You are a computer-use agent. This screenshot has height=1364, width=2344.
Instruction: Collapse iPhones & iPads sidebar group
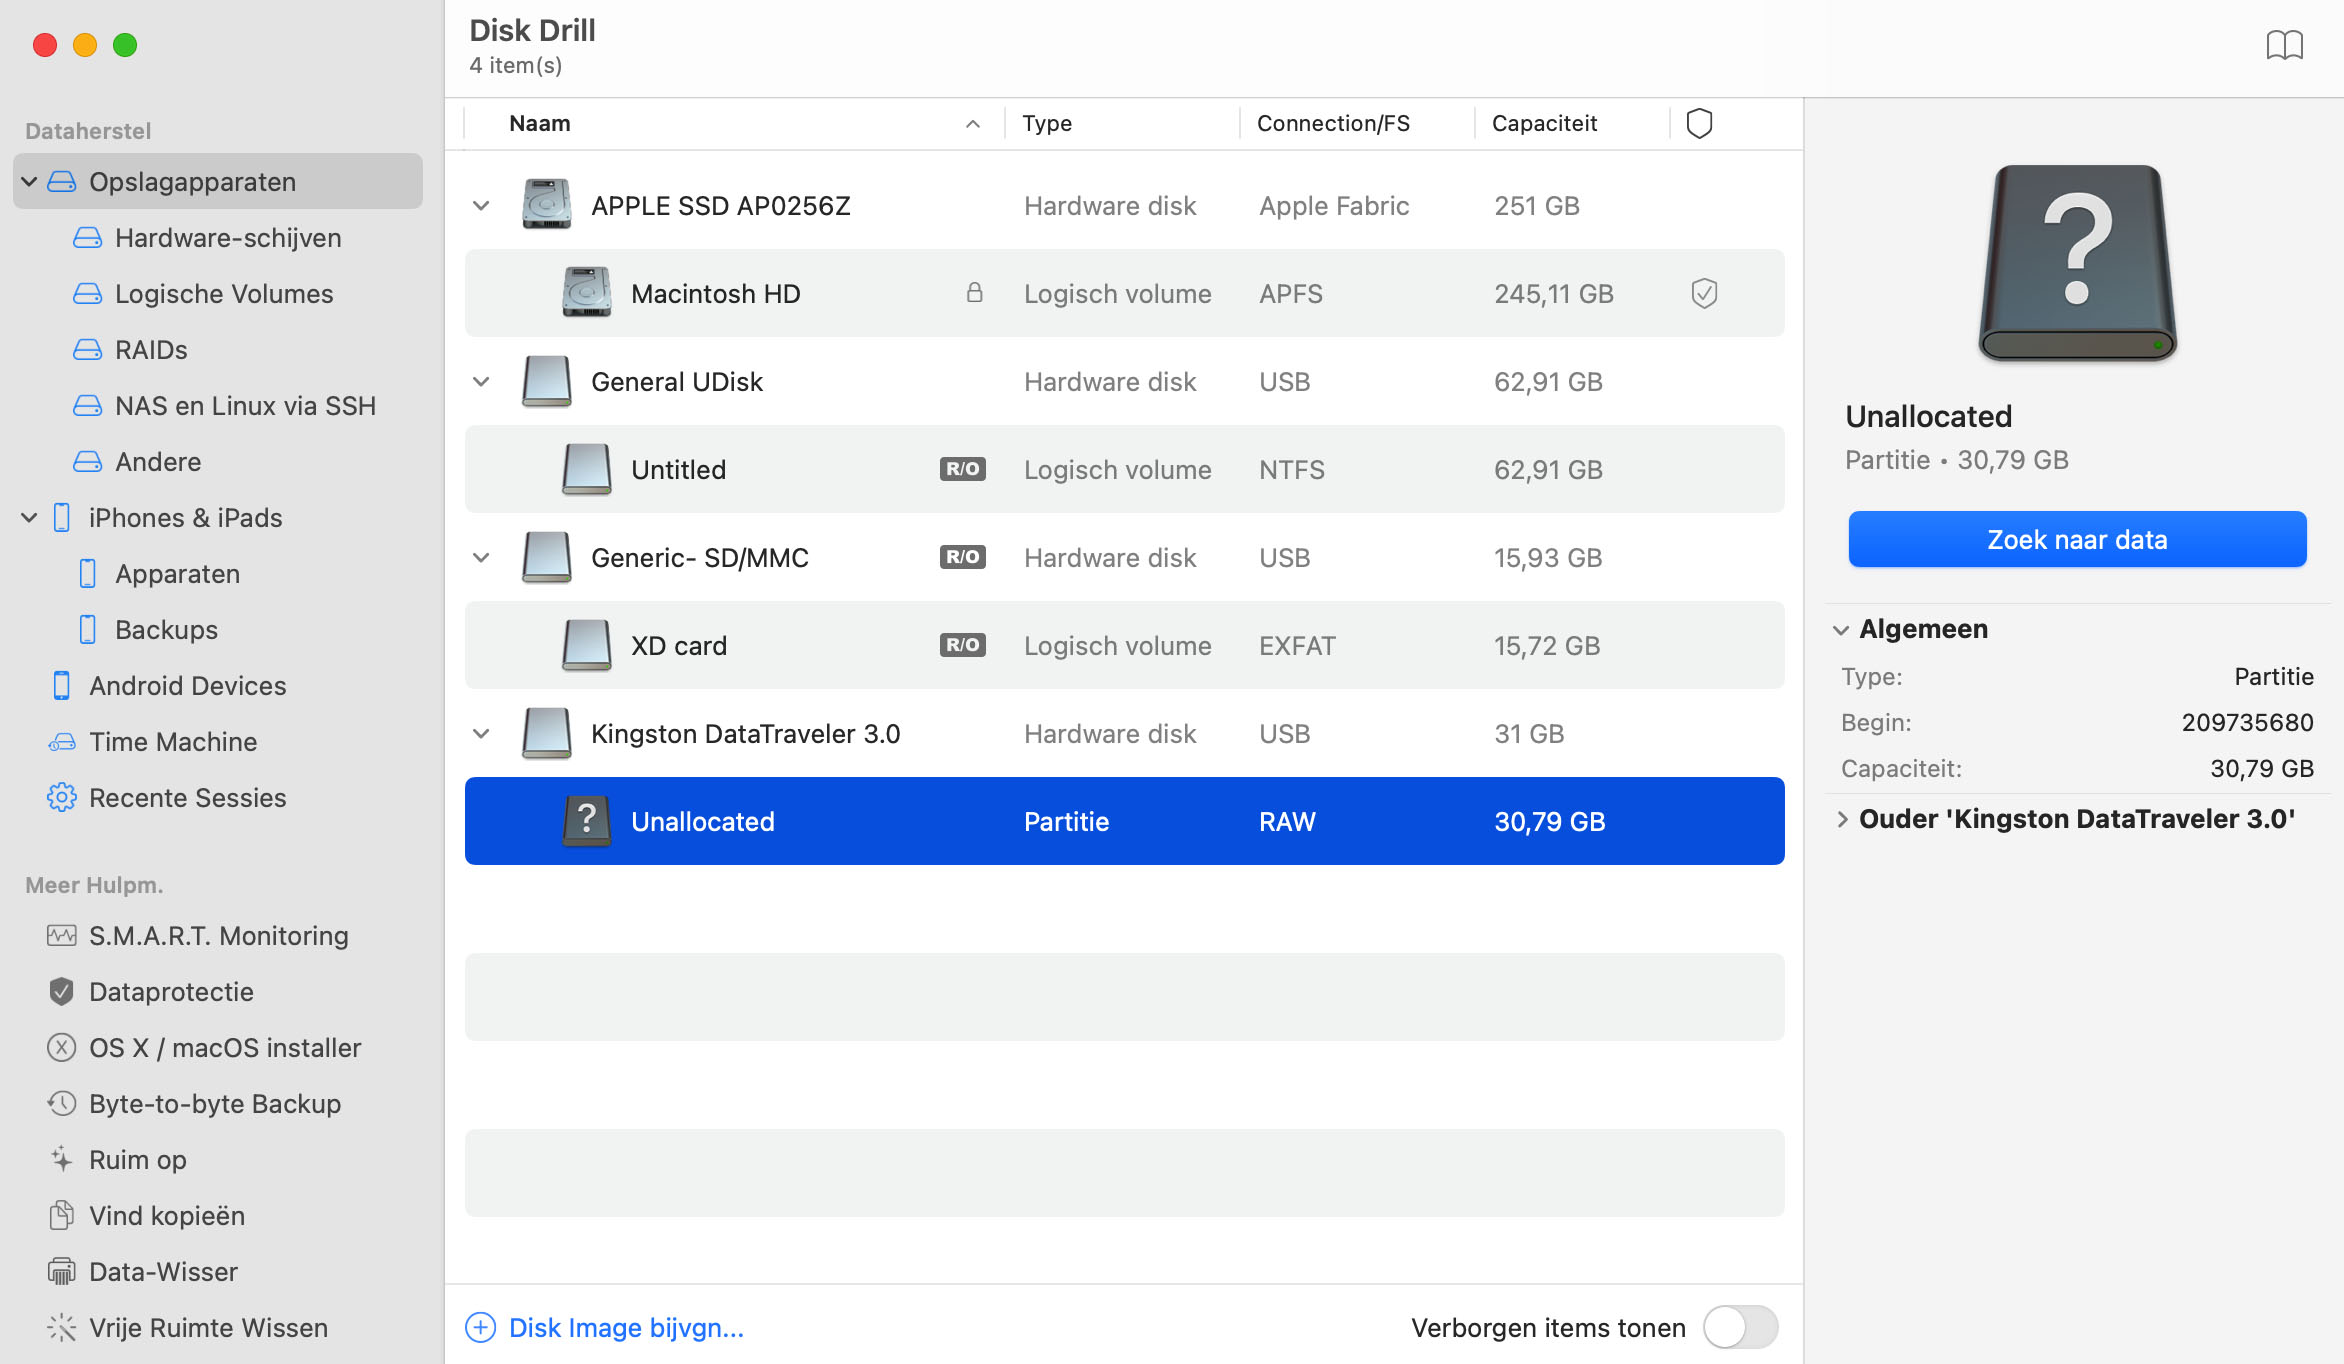[x=29, y=517]
